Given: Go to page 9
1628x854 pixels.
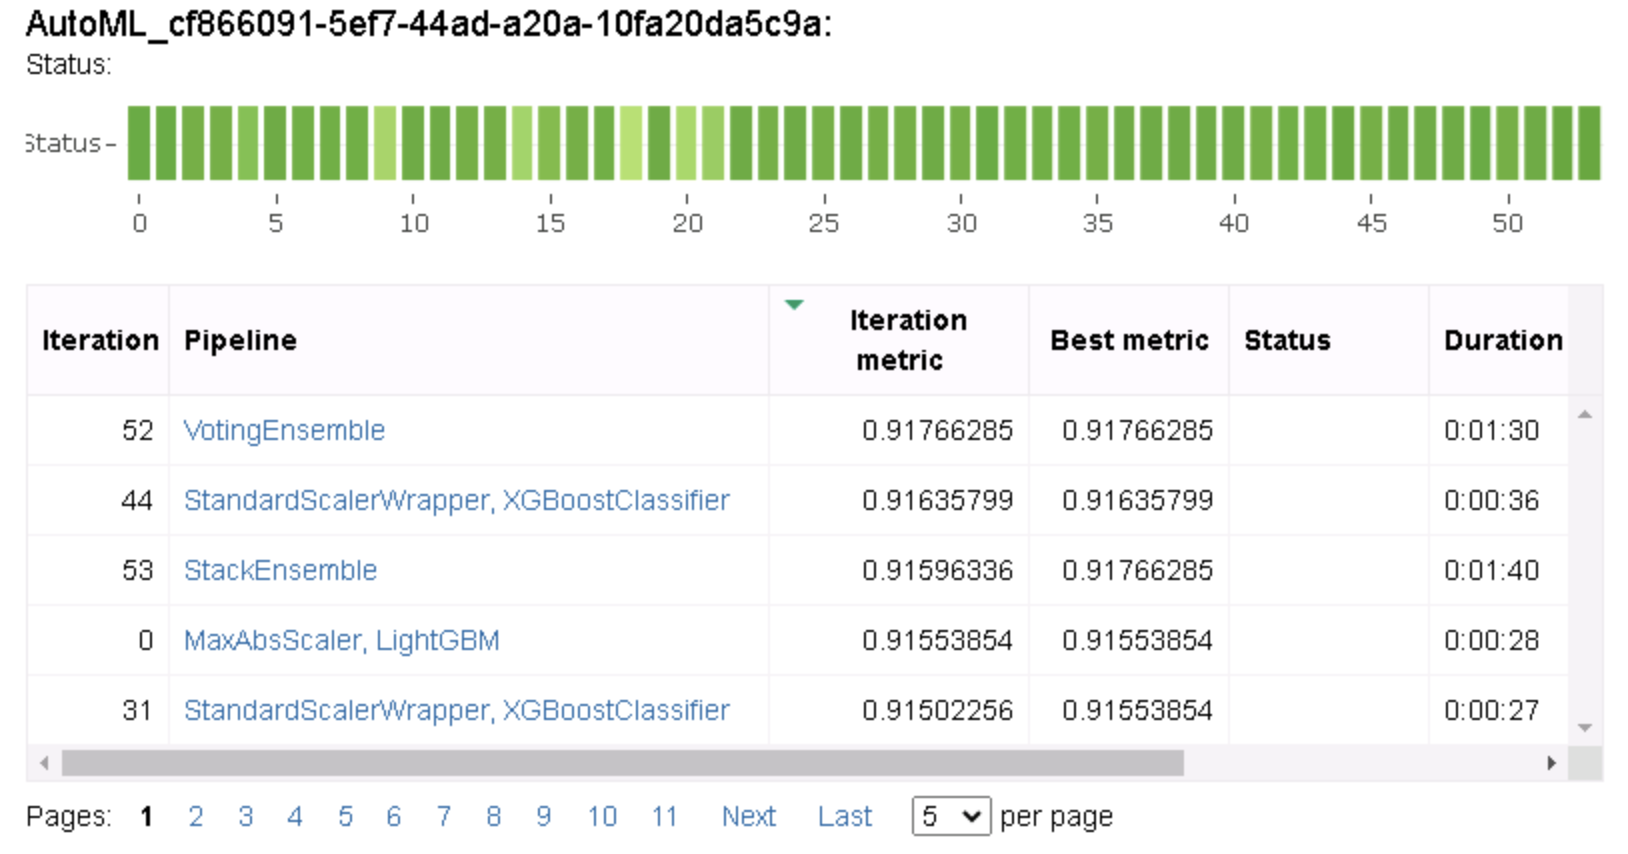Looking at the screenshot, I should click(x=543, y=817).
